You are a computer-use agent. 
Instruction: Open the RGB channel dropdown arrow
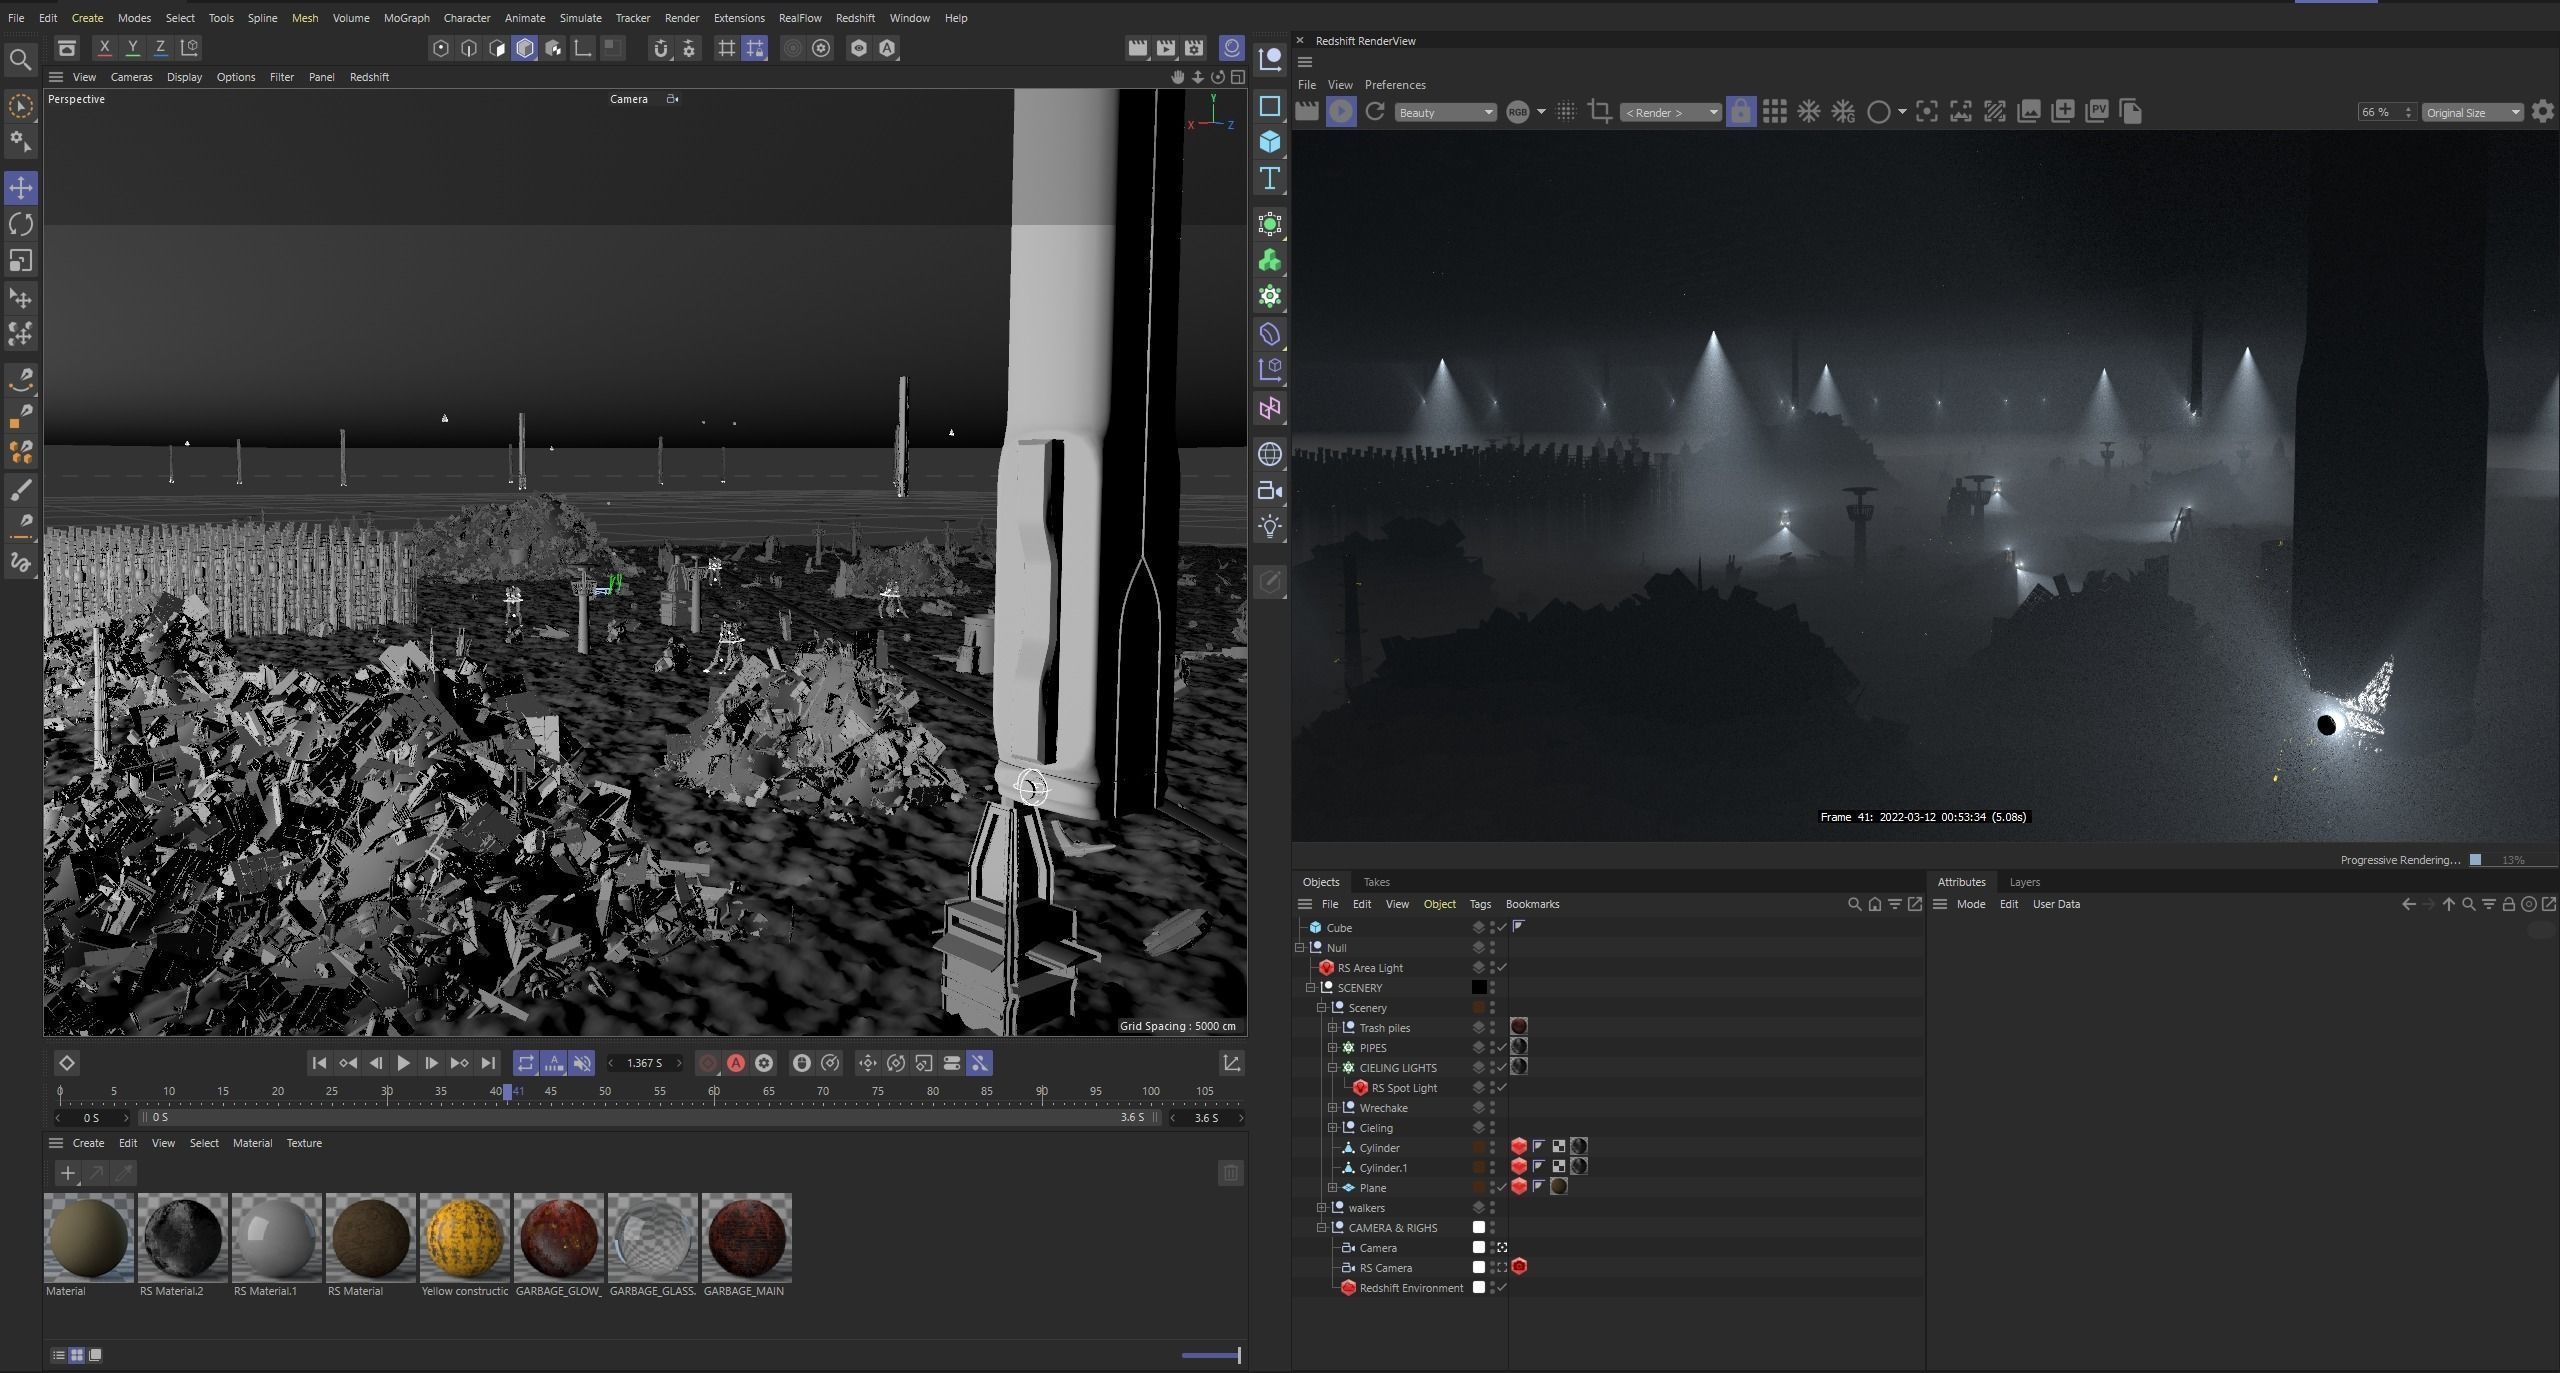[x=1541, y=111]
